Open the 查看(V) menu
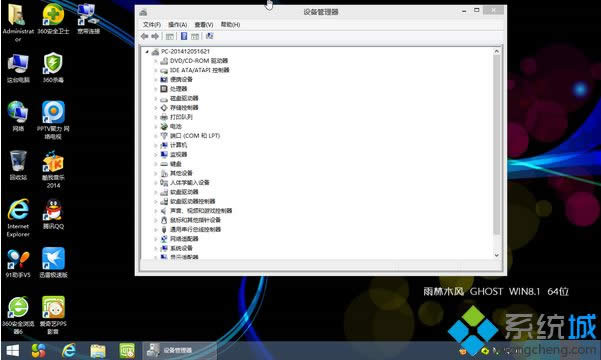The image size is (601, 360). tap(204, 25)
